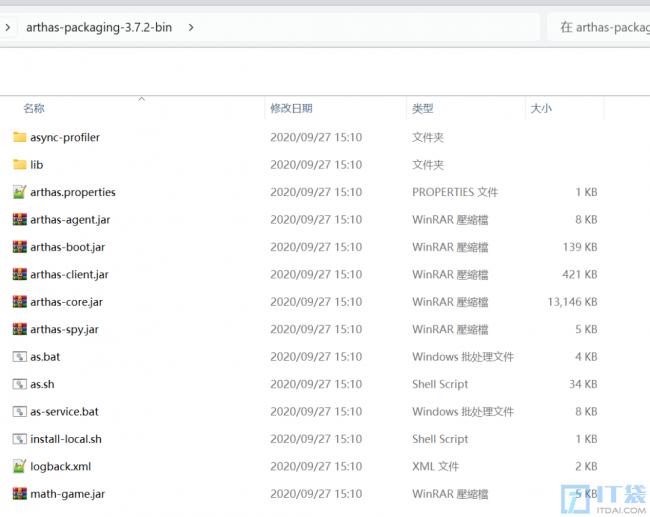650x517 pixels.
Task: Select file name lib
Action: [x=36, y=165]
